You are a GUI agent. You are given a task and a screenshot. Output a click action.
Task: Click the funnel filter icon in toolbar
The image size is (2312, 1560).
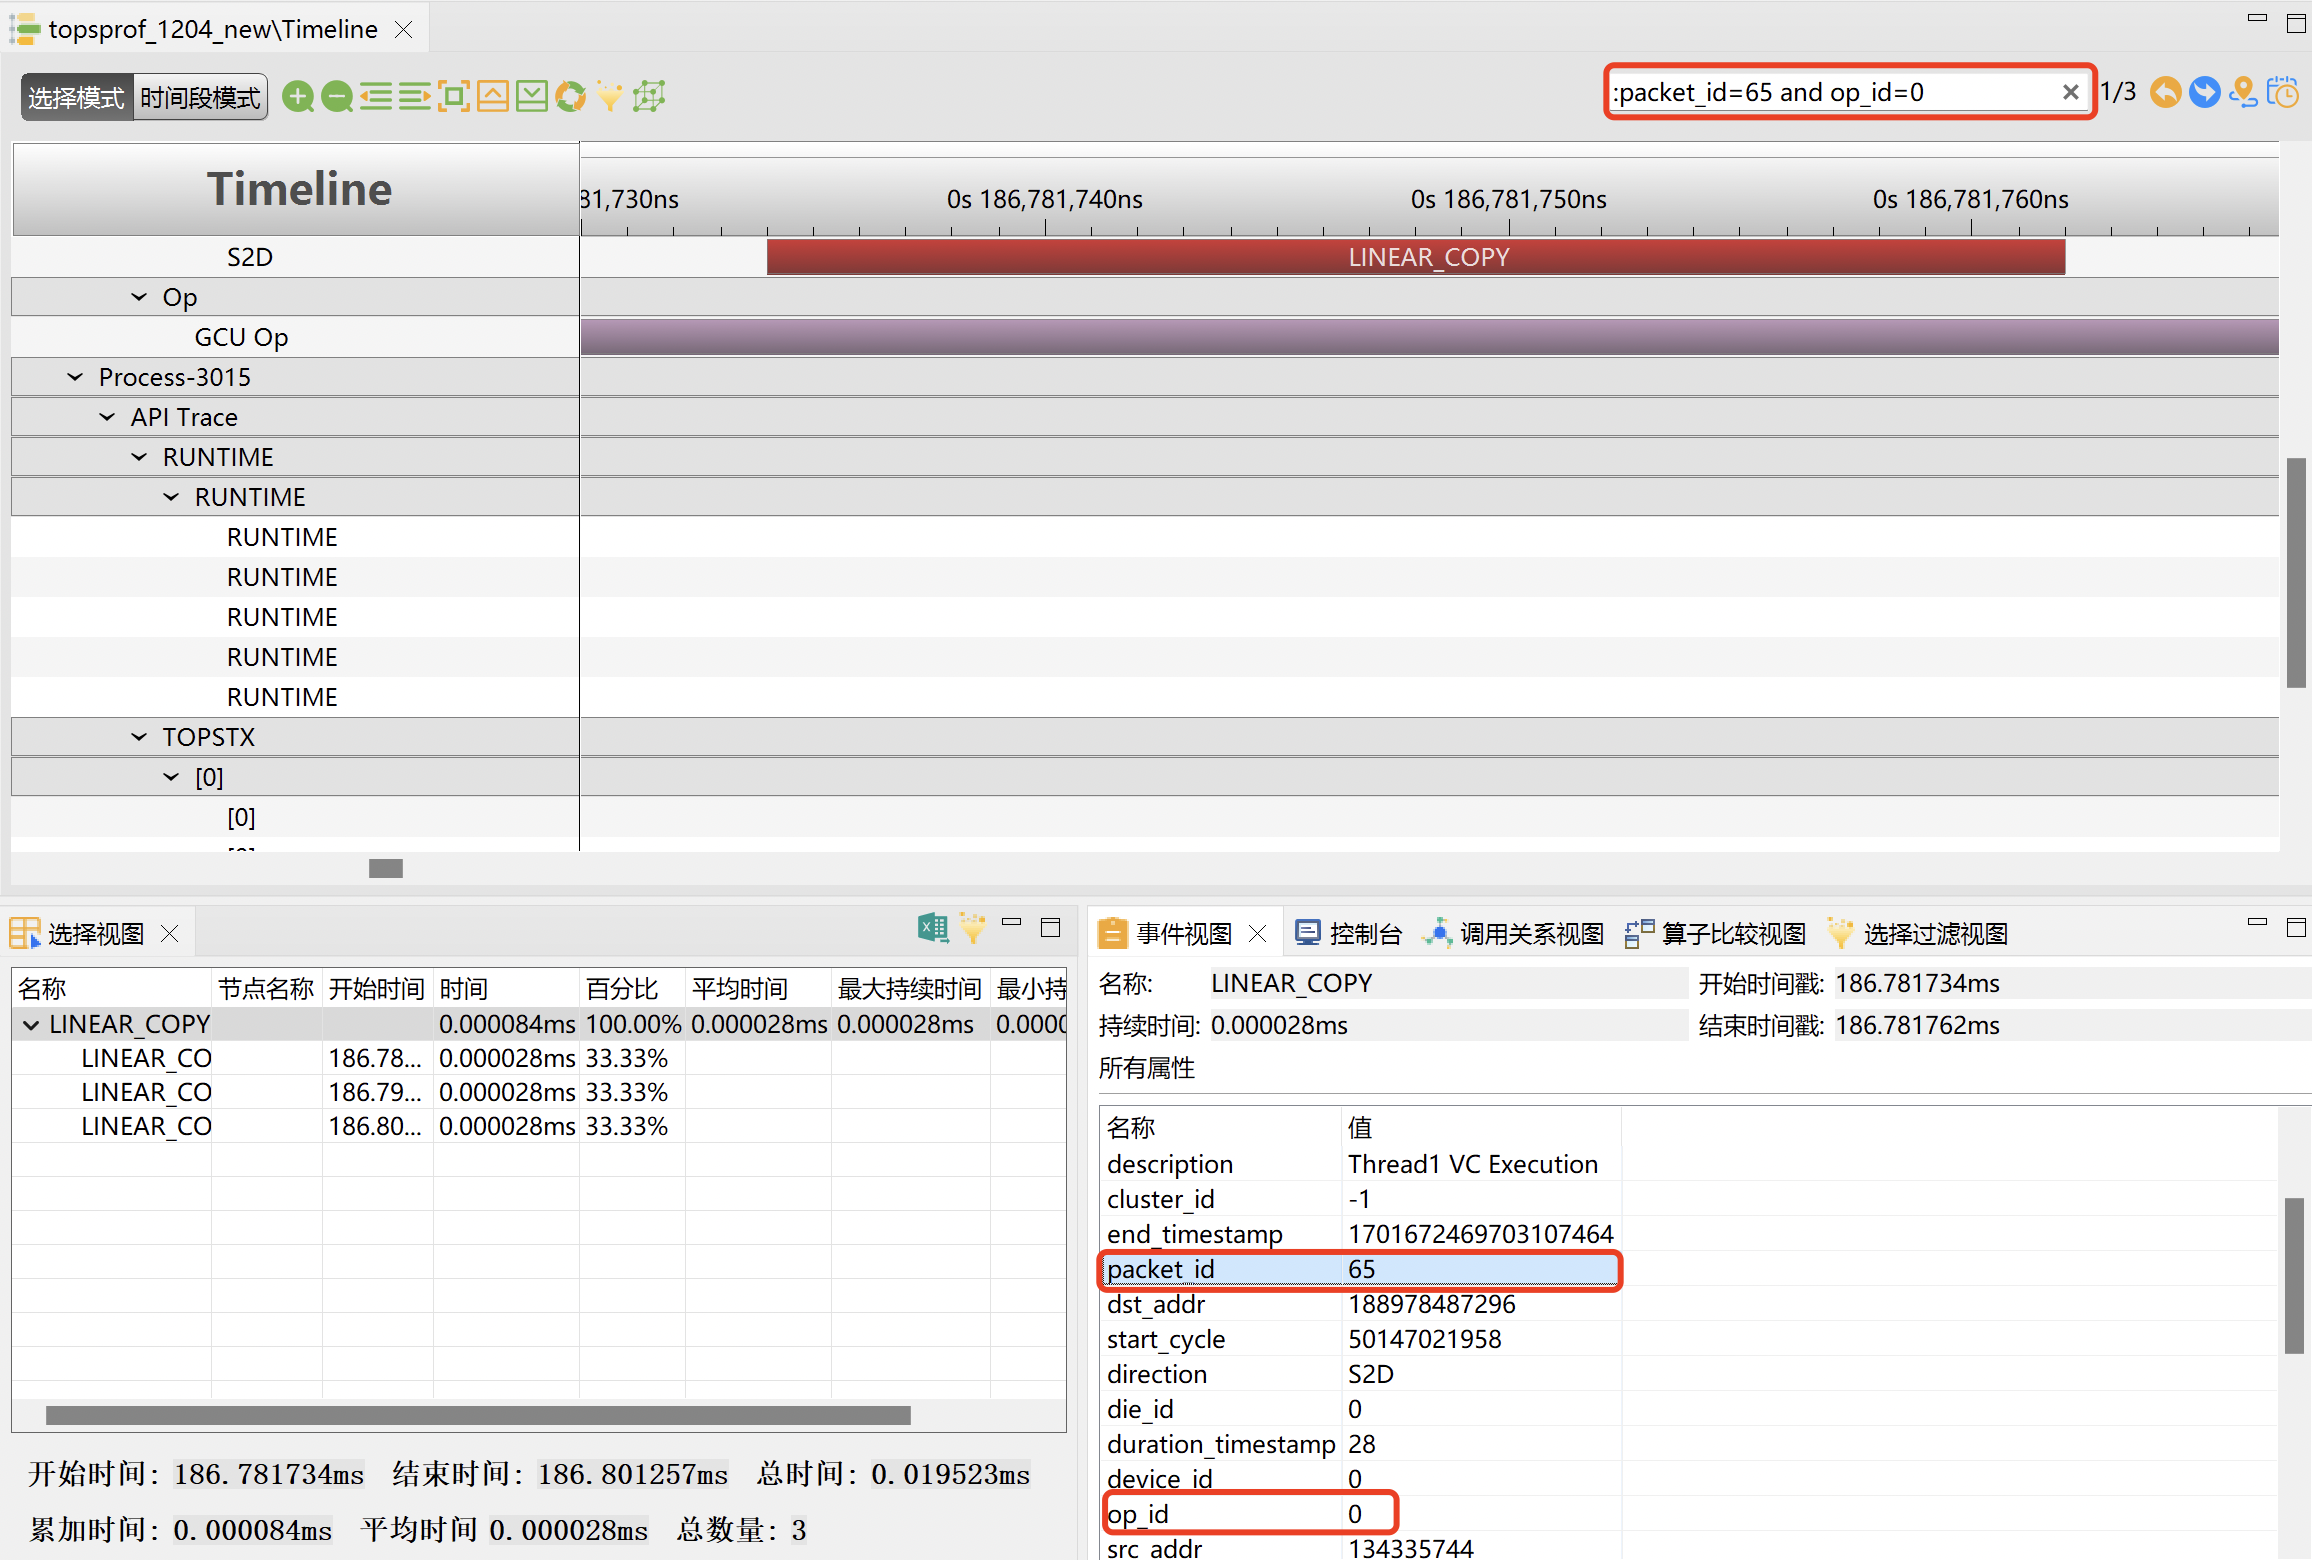click(x=609, y=97)
